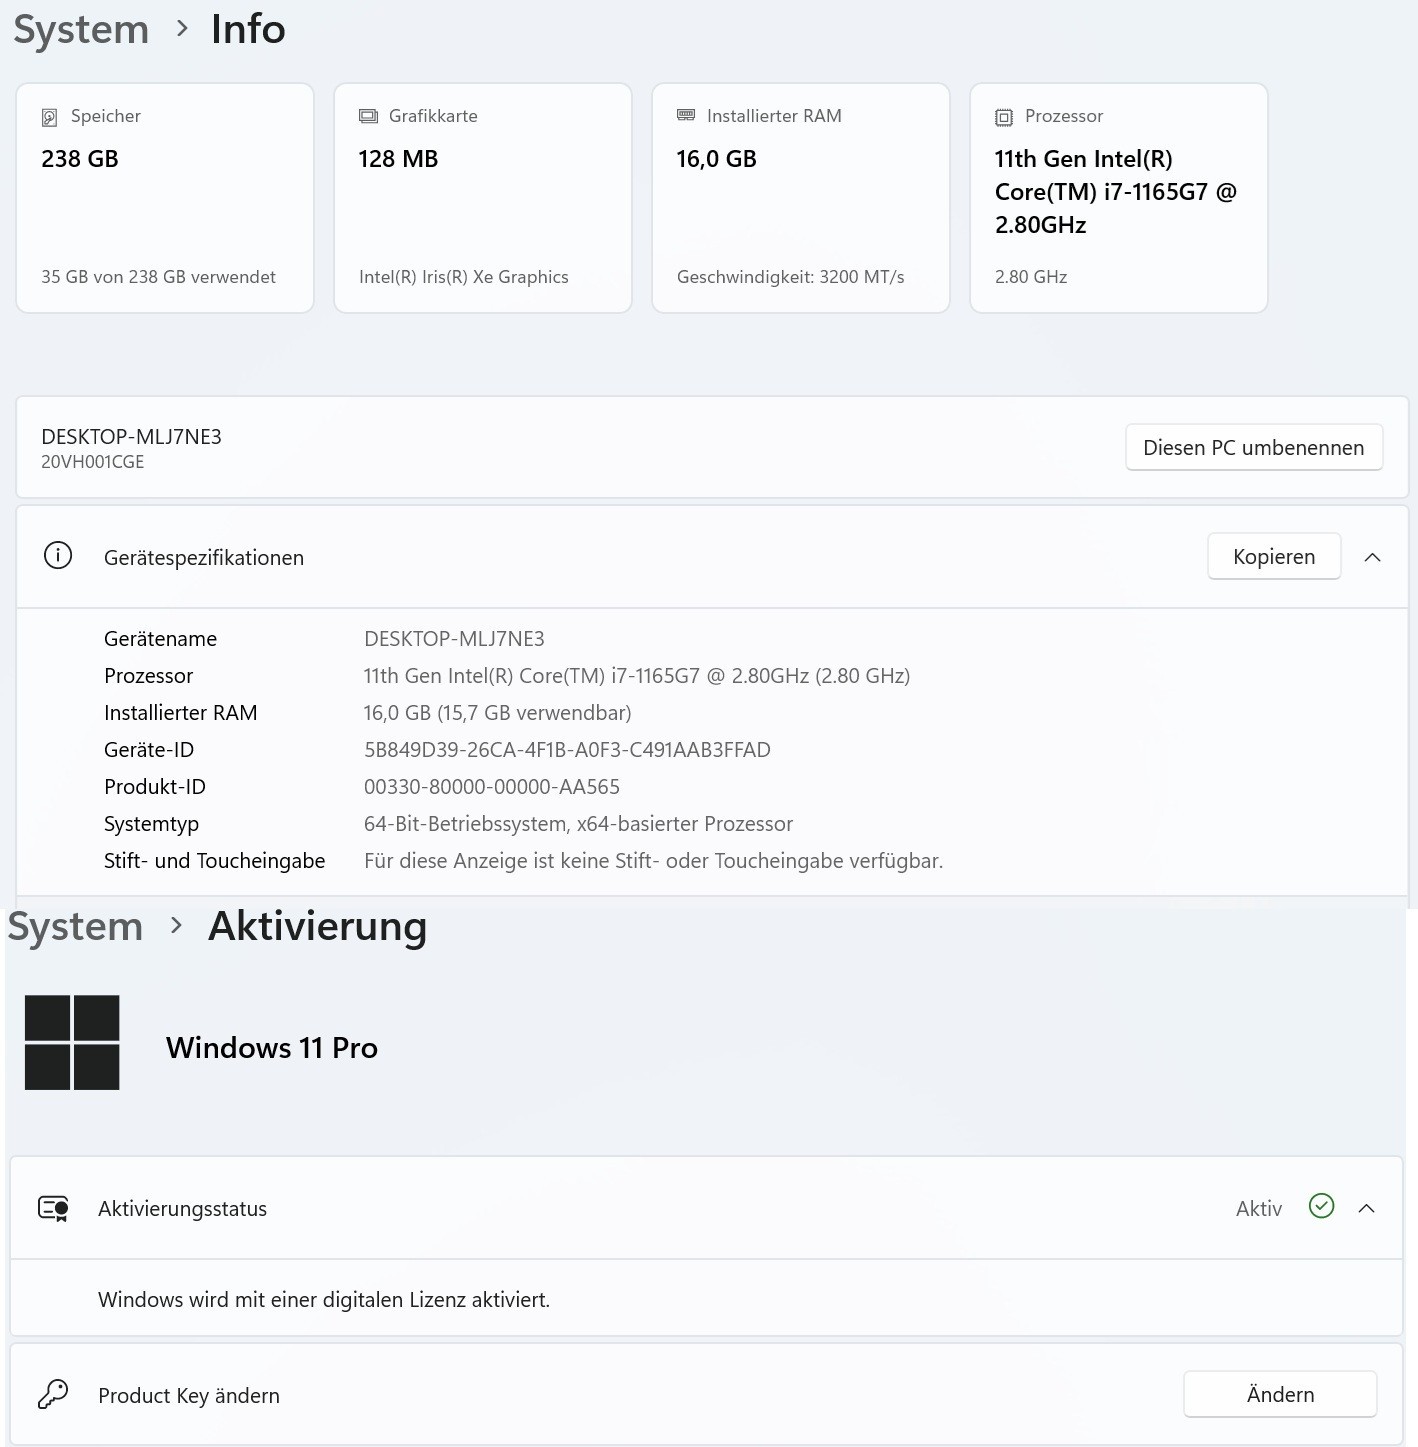Select Produkt-ID value 00330-80000-00000-AA565
The height and width of the screenshot is (1447, 1418).
pyautogui.click(x=492, y=786)
